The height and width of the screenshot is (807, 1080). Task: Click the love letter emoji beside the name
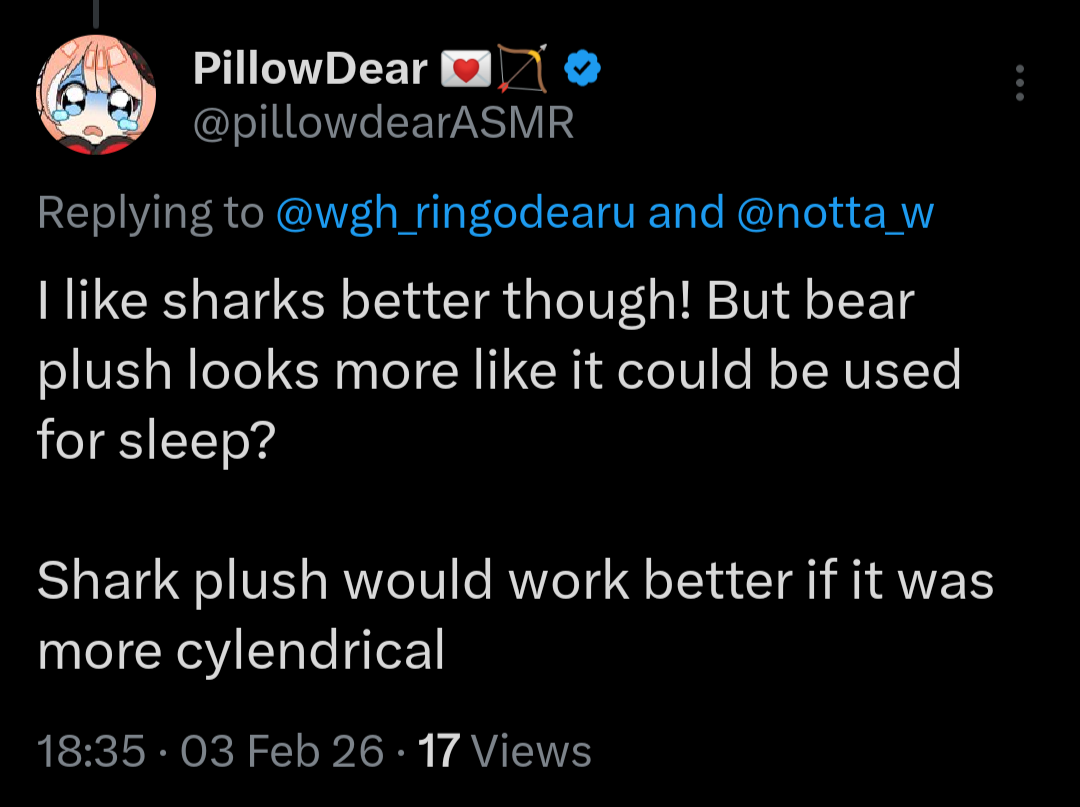click(460, 69)
